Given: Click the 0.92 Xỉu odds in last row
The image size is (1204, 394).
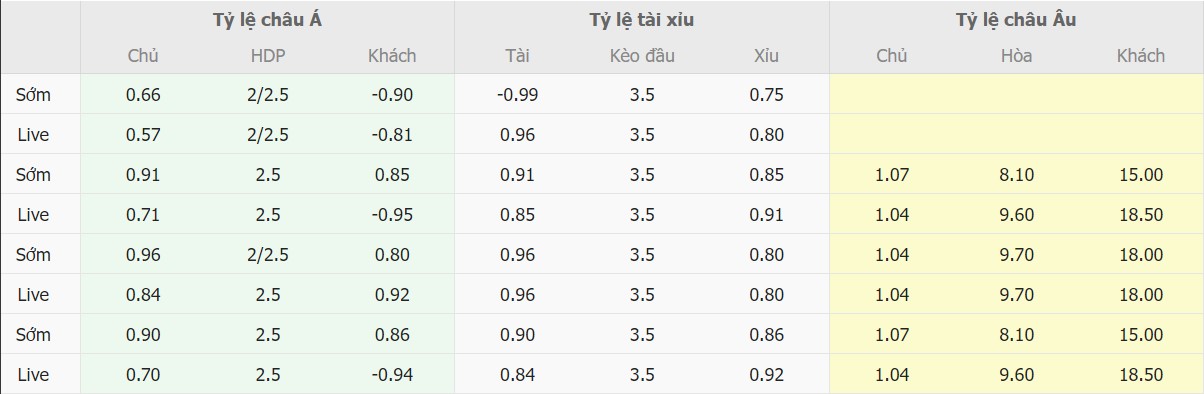Looking at the screenshot, I should click(x=766, y=375).
